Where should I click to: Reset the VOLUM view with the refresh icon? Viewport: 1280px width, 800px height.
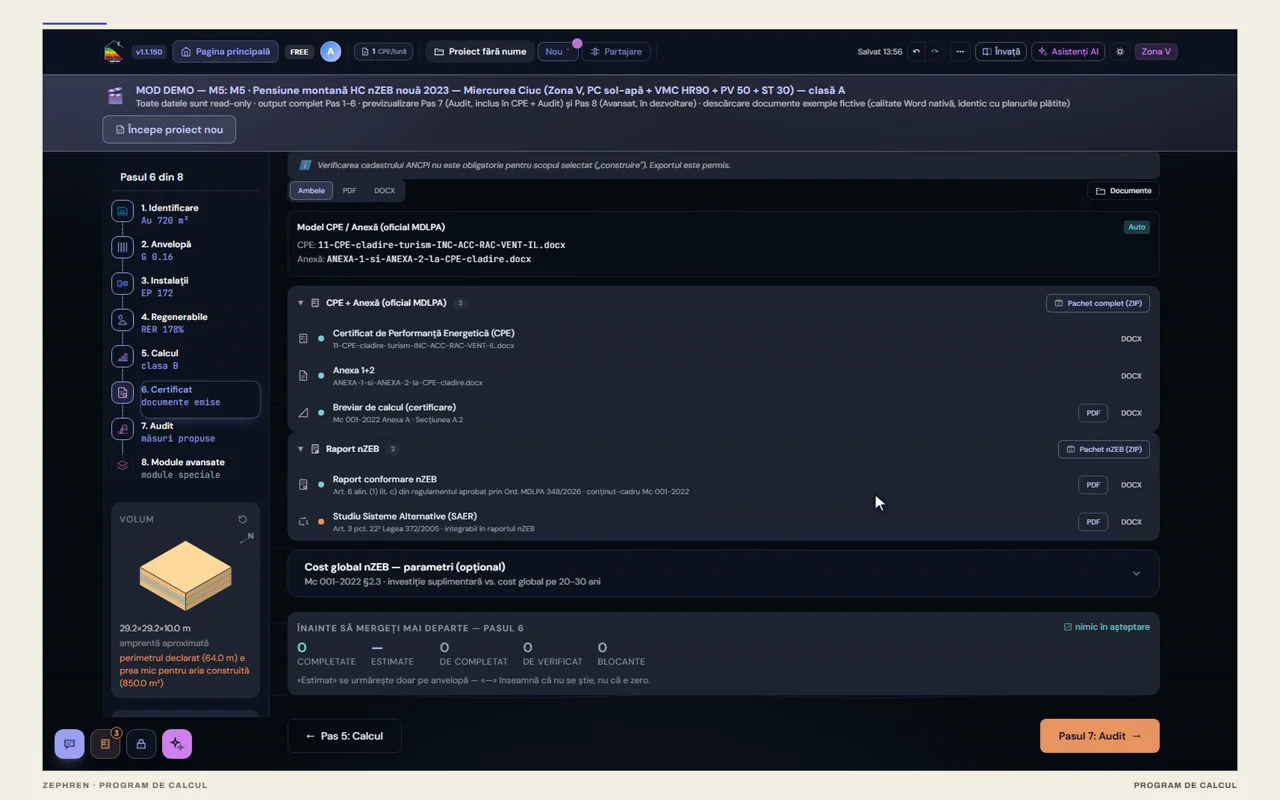[242, 519]
